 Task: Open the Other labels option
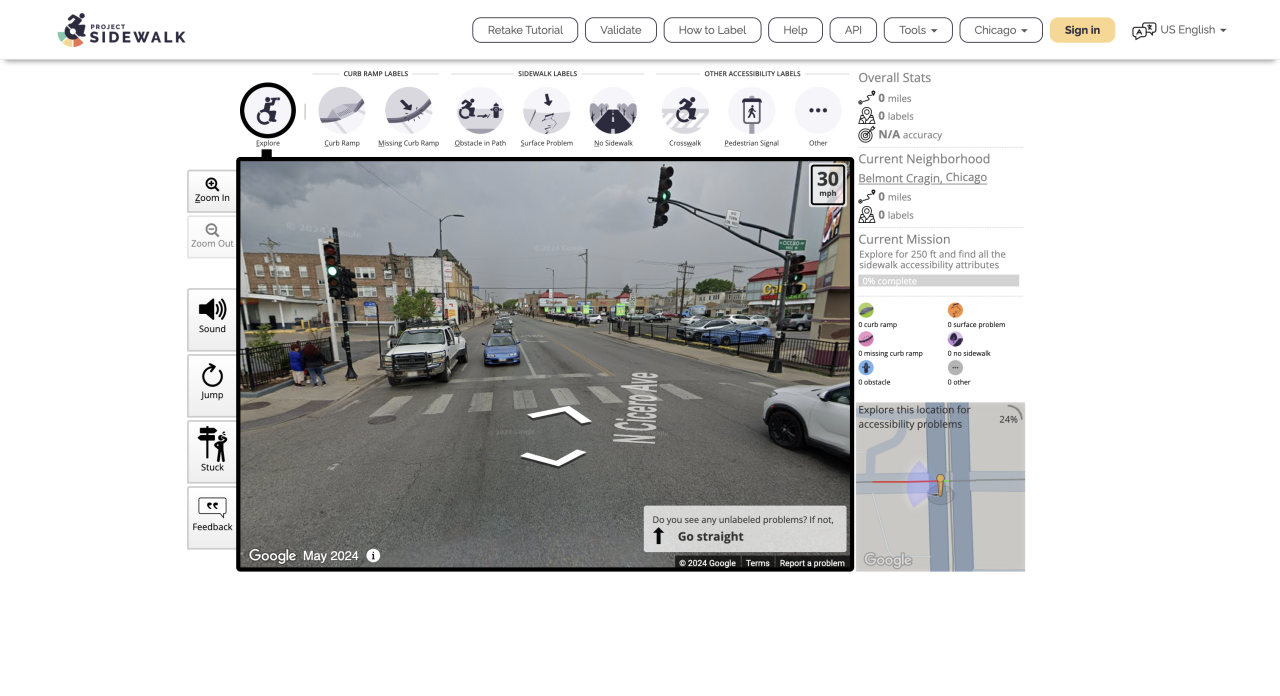(818, 111)
